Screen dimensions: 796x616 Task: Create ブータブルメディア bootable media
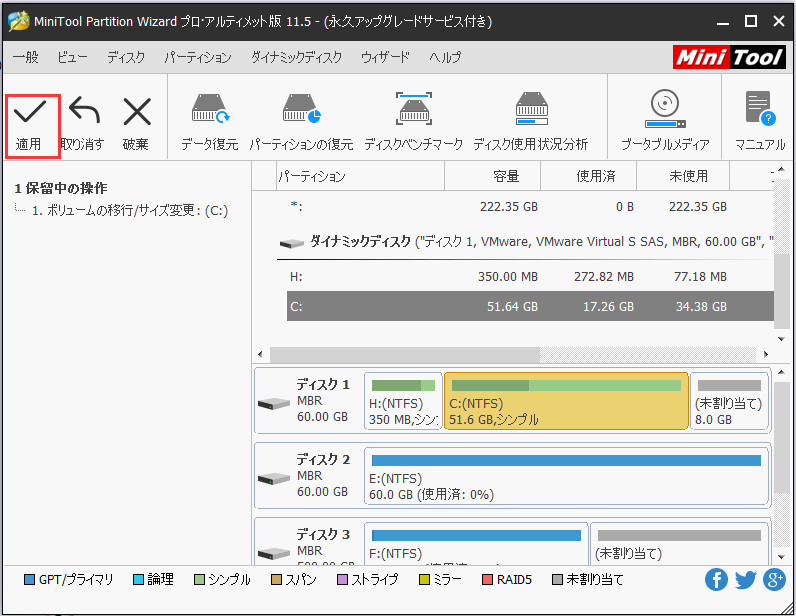664,108
